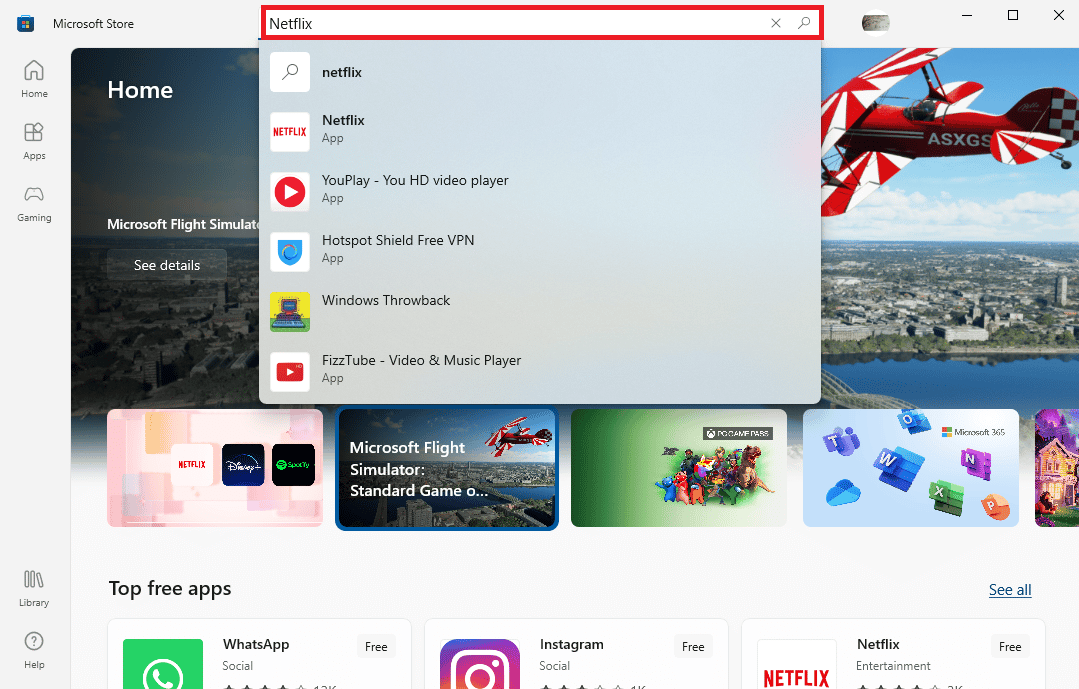The image size is (1079, 689).
Task: Click the FizzTube player icon in suggestions
Action: [290, 371]
